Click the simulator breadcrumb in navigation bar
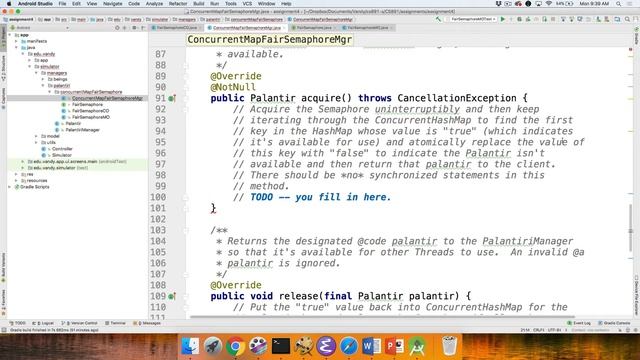This screenshot has height=360, width=640. coord(158,19)
